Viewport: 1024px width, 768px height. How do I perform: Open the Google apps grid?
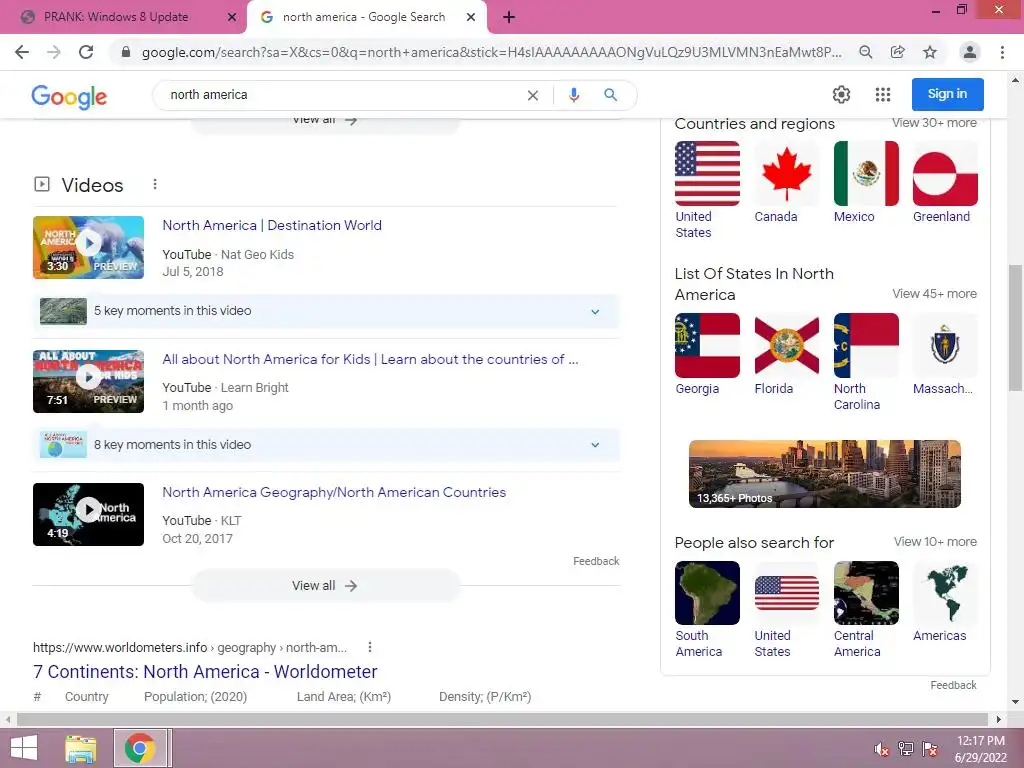coord(883,95)
